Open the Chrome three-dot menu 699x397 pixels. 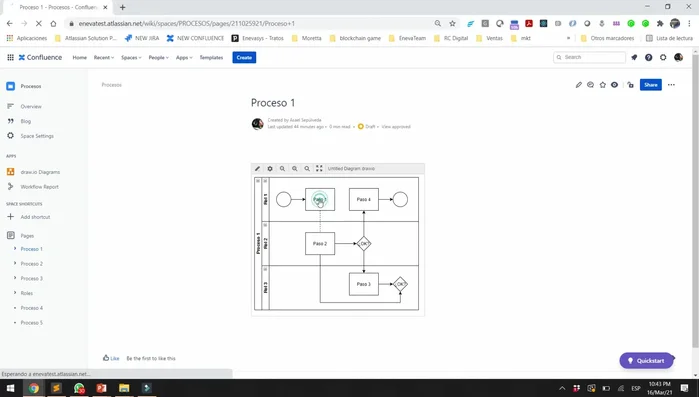689,24
